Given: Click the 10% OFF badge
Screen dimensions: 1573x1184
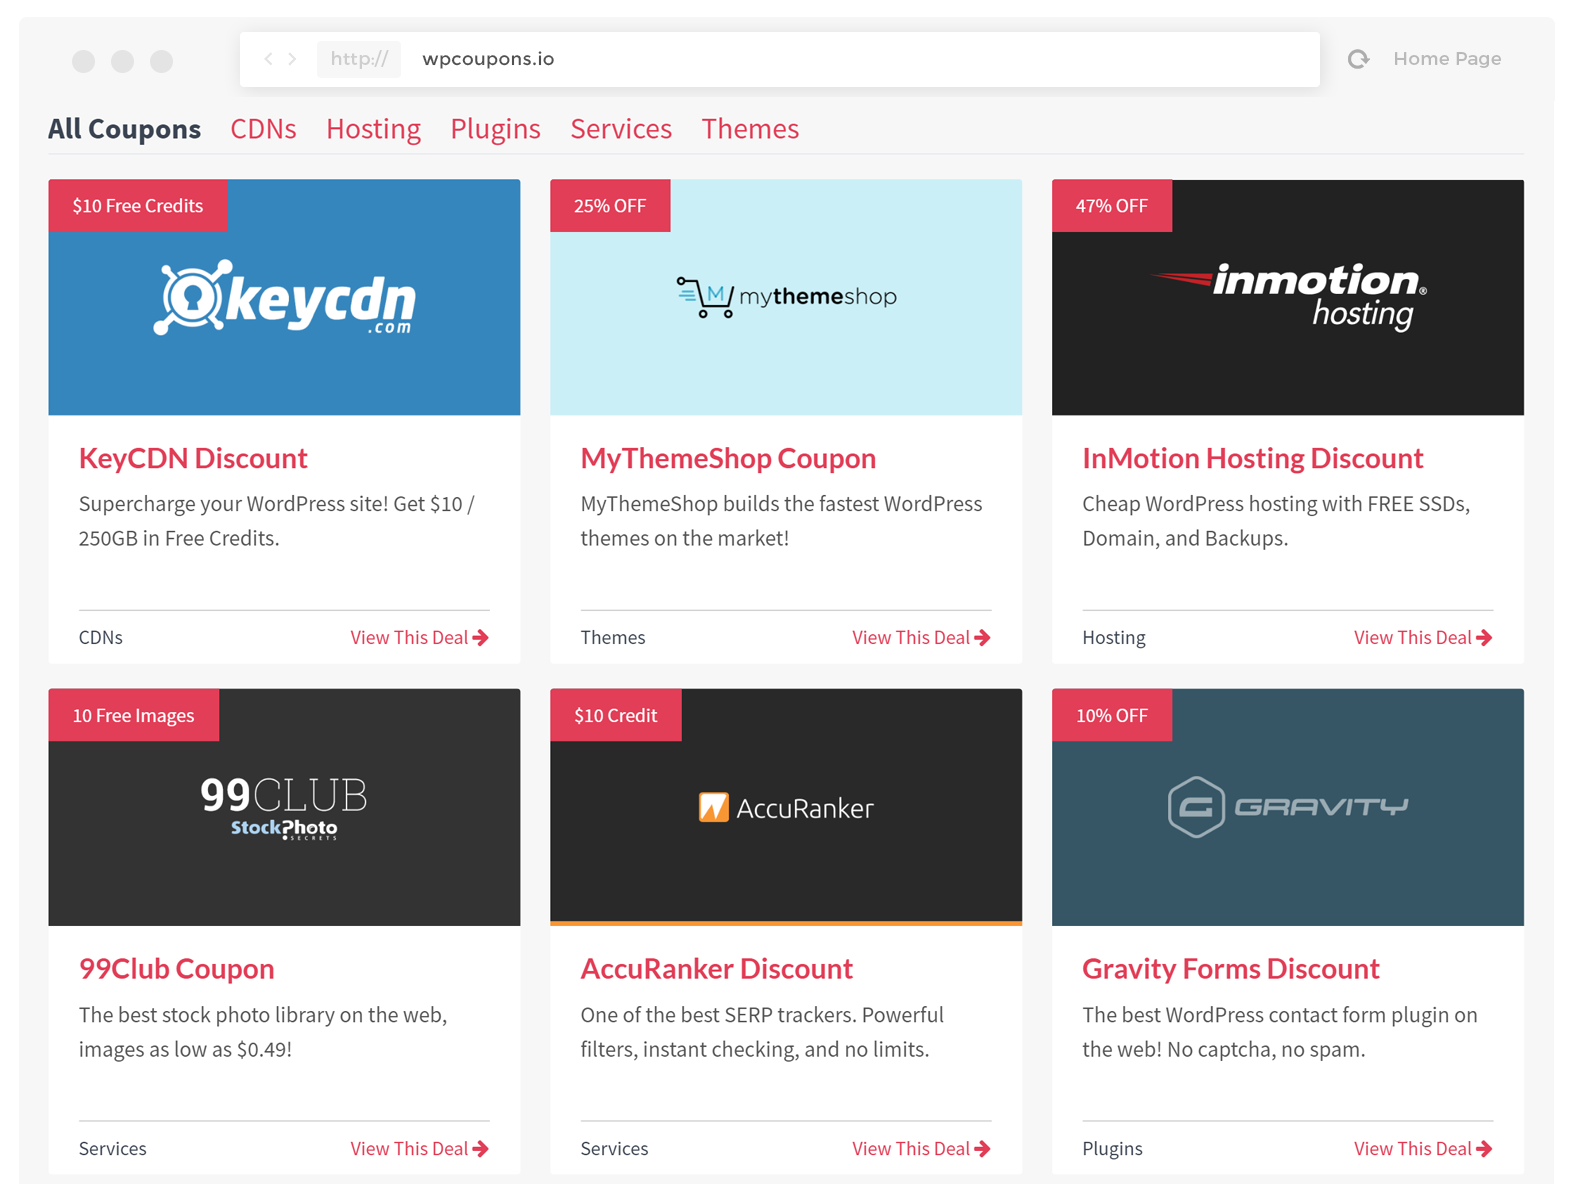Looking at the screenshot, I should [x=1112, y=716].
